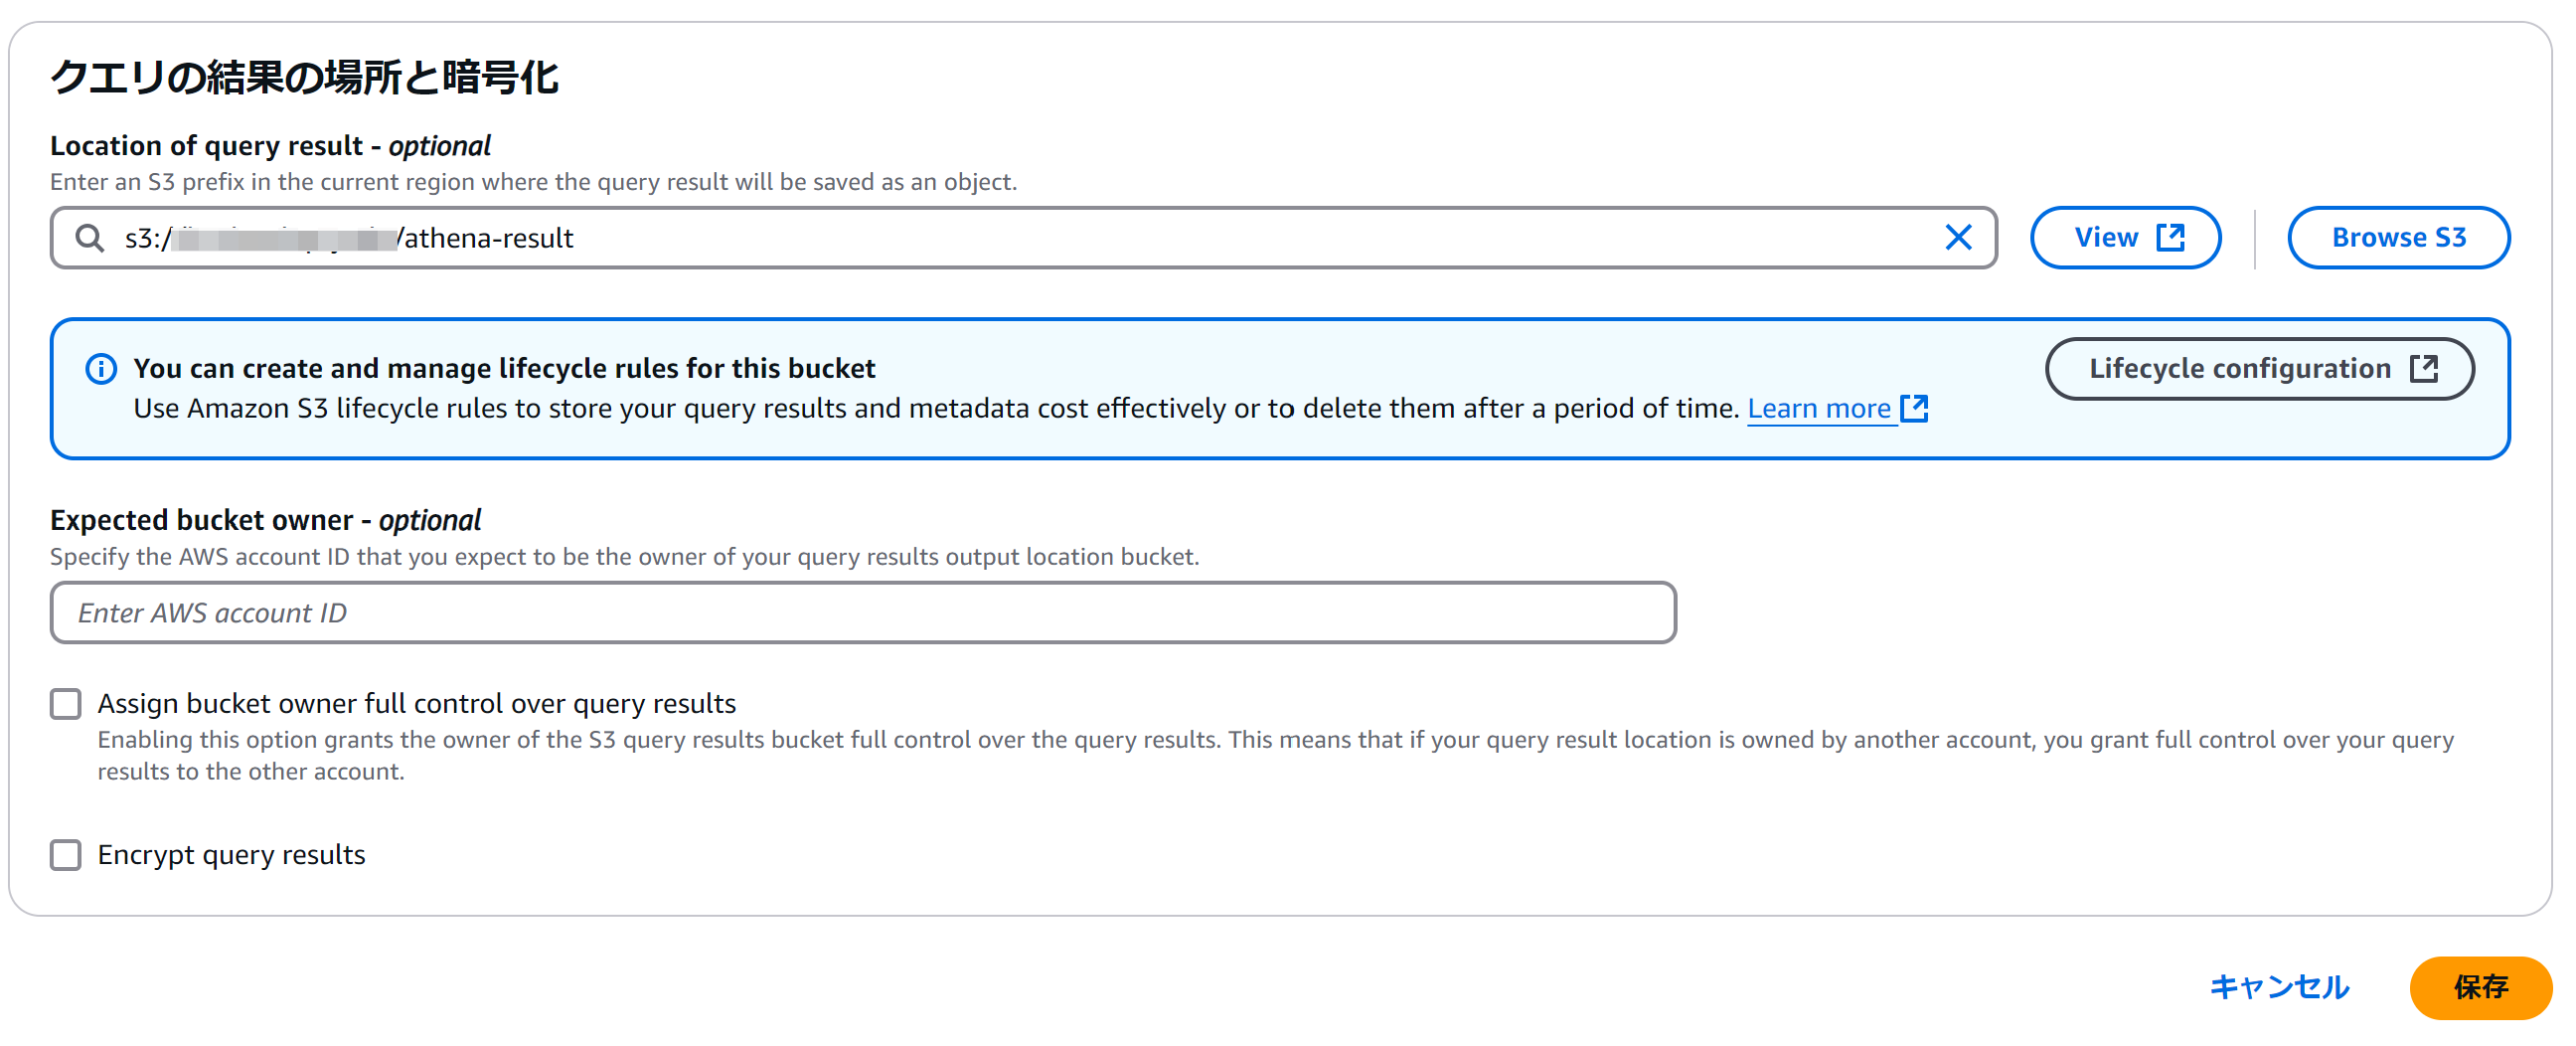Click the external link icon on Lifecycle configuration
Viewport: 2576px width, 1046px height.
pos(2423,369)
